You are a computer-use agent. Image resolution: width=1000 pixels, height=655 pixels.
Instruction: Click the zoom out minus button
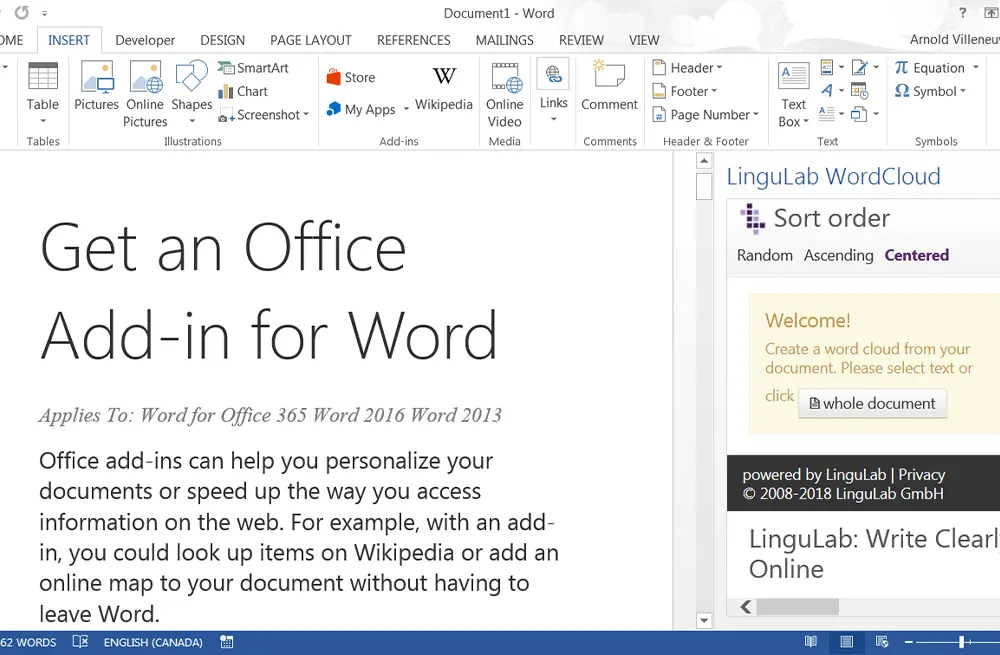click(909, 642)
